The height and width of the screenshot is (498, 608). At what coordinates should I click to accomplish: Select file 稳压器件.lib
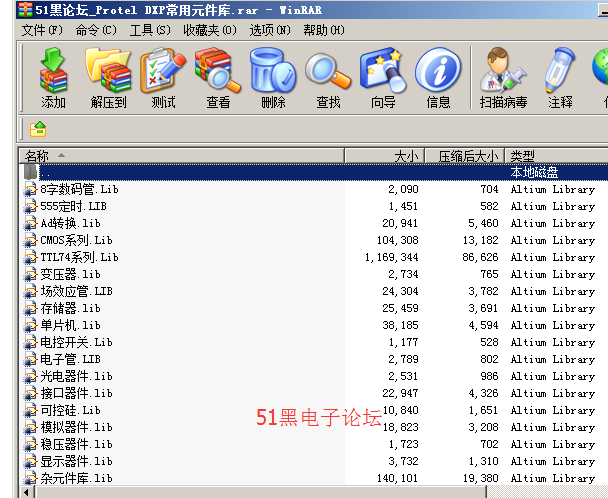(77, 444)
